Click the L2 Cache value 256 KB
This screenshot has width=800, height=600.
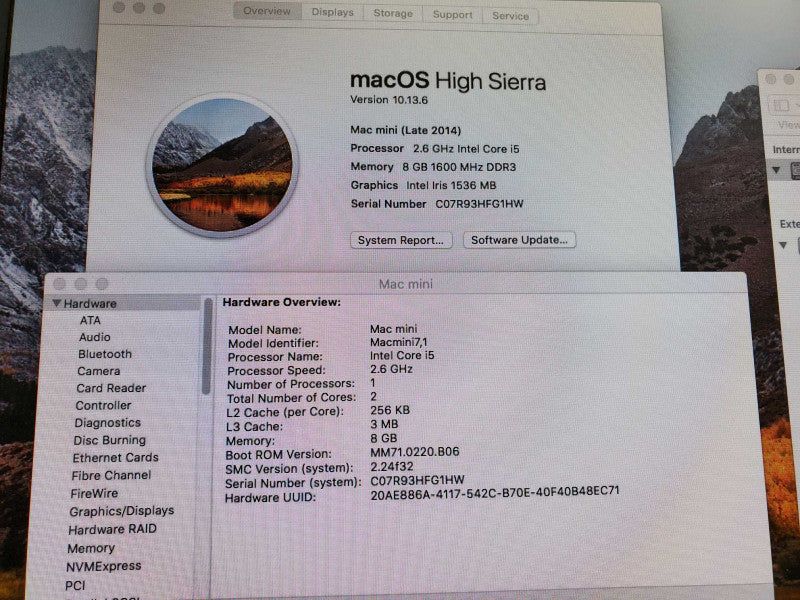coord(390,410)
